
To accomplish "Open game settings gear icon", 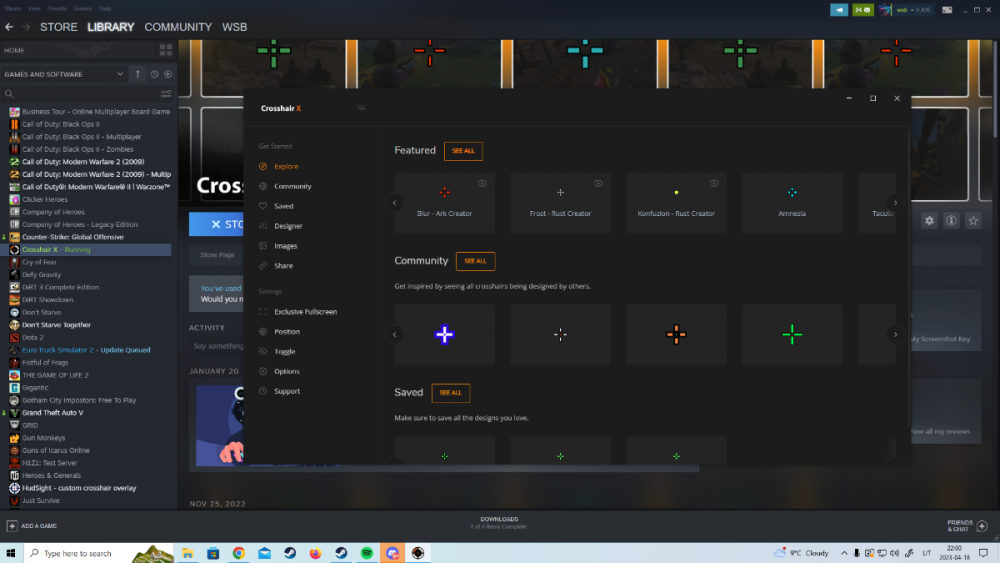I will pyautogui.click(x=929, y=221).
